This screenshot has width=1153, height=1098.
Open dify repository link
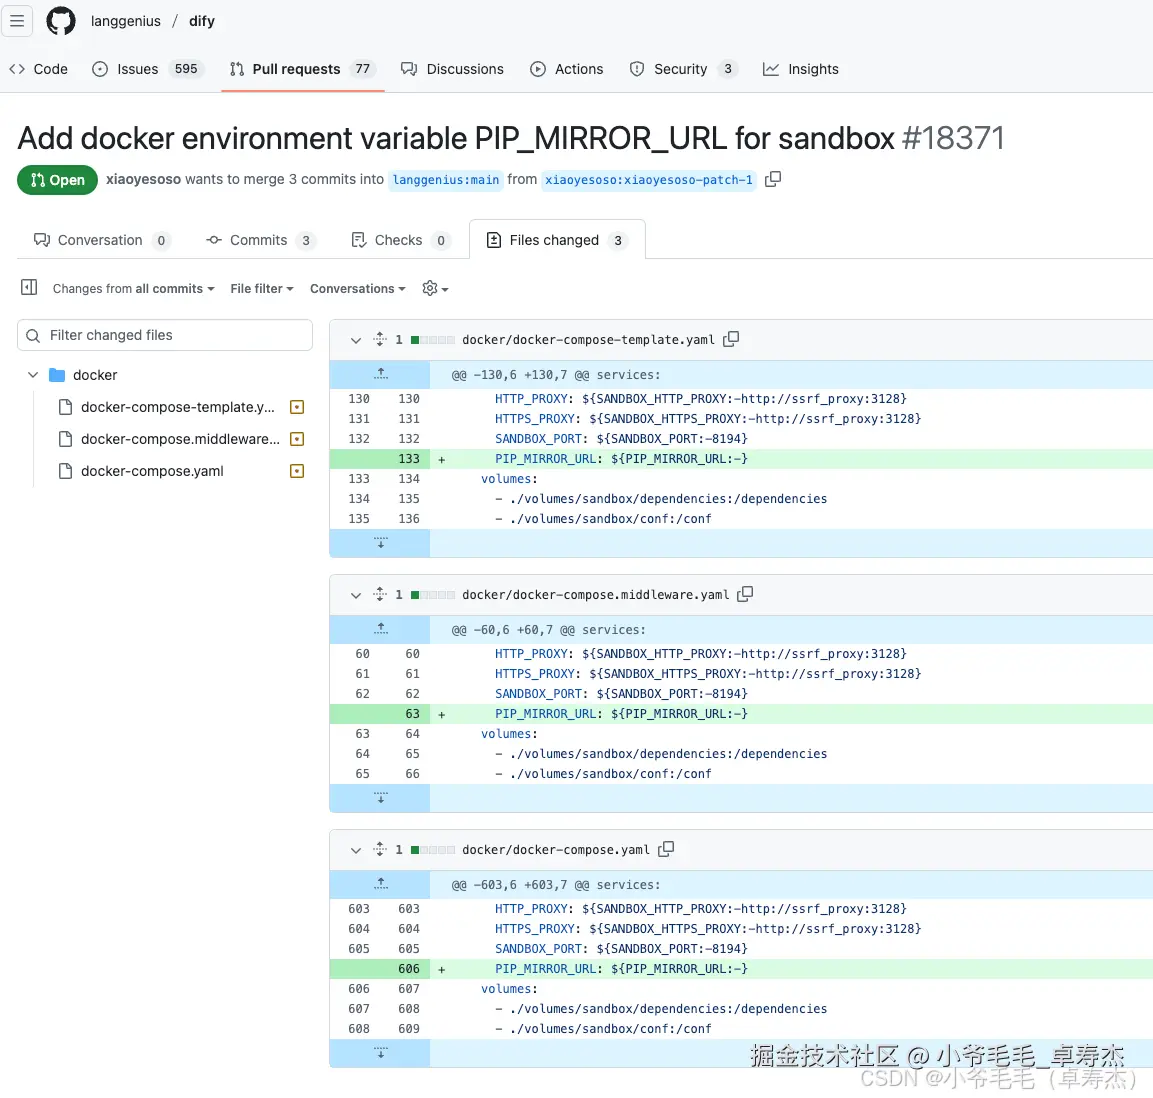coord(201,21)
